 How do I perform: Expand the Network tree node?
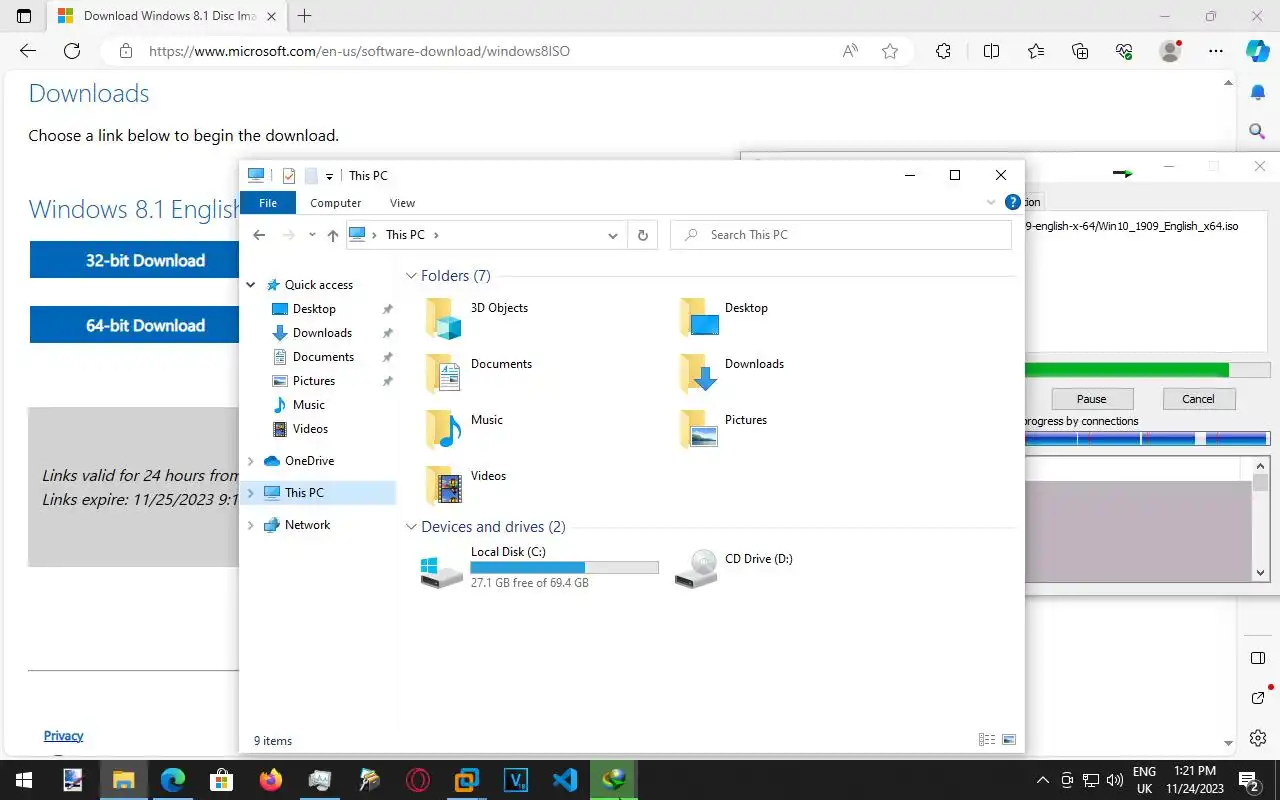(x=251, y=525)
